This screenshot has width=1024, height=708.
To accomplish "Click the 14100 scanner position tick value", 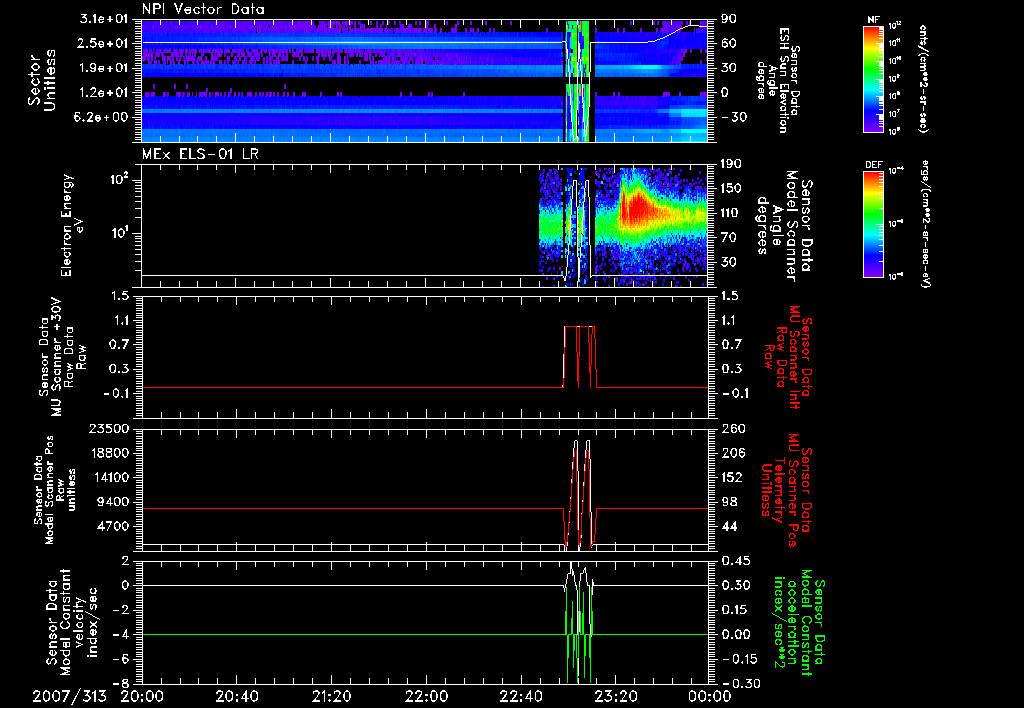I will 108,477.
